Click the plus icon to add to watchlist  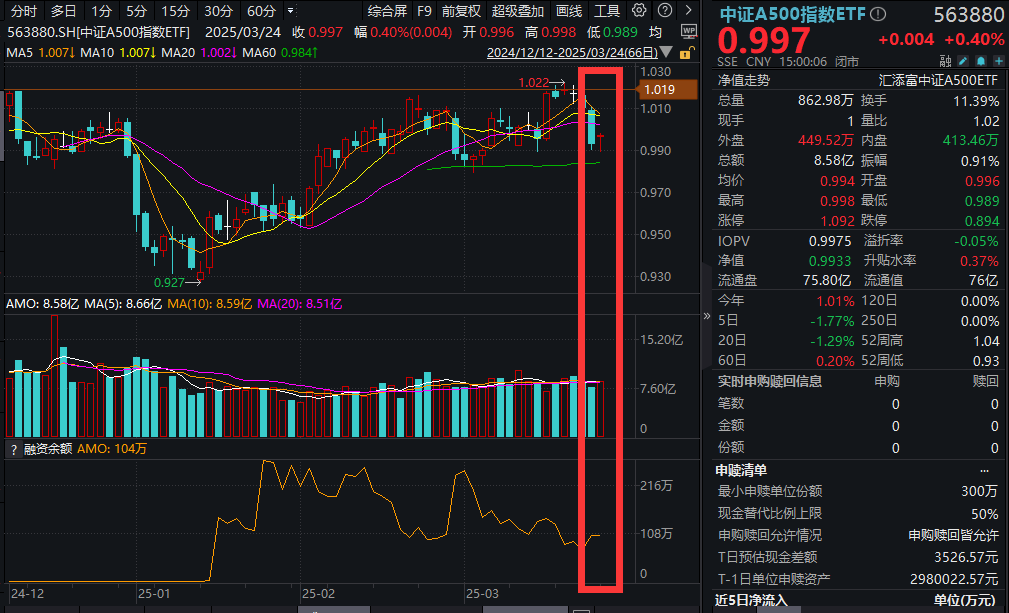[996, 60]
